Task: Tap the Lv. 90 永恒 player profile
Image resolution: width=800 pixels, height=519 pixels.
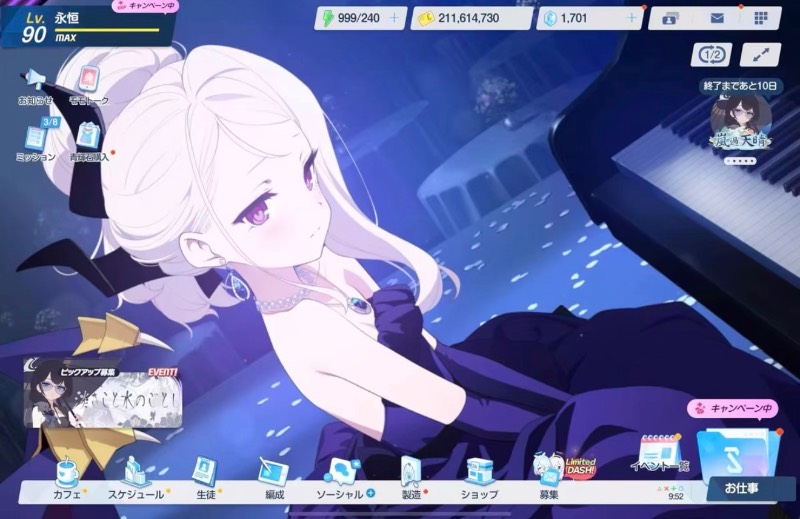Action: tap(88, 27)
